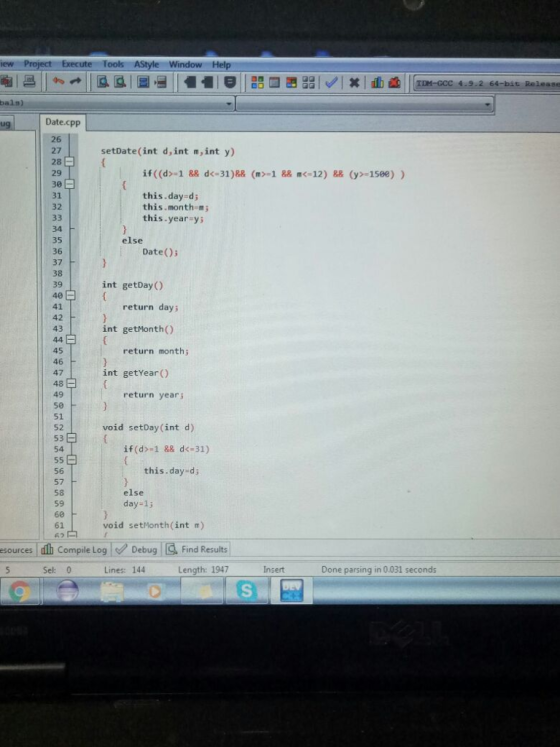Screen dimensions: 560x747
Task: Click 'Length: 1947' in status bar
Action: (203, 570)
